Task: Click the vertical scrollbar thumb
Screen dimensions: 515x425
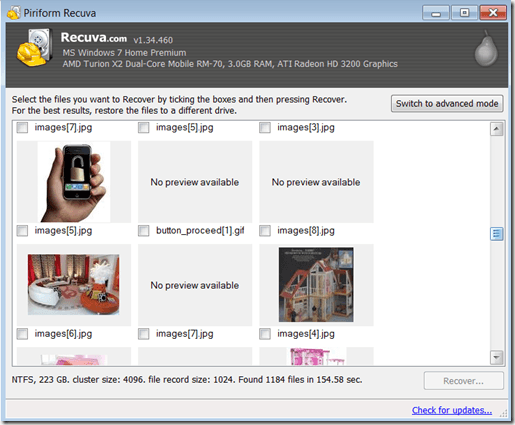Action: coord(497,234)
